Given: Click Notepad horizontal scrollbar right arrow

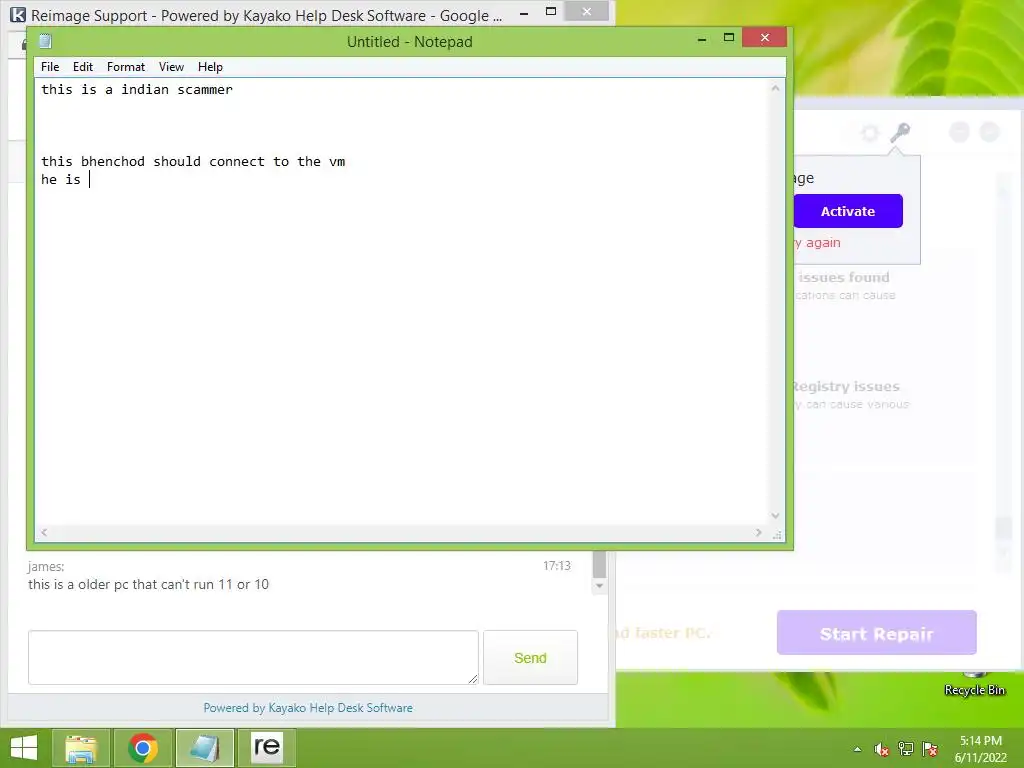Looking at the screenshot, I should [x=758, y=532].
